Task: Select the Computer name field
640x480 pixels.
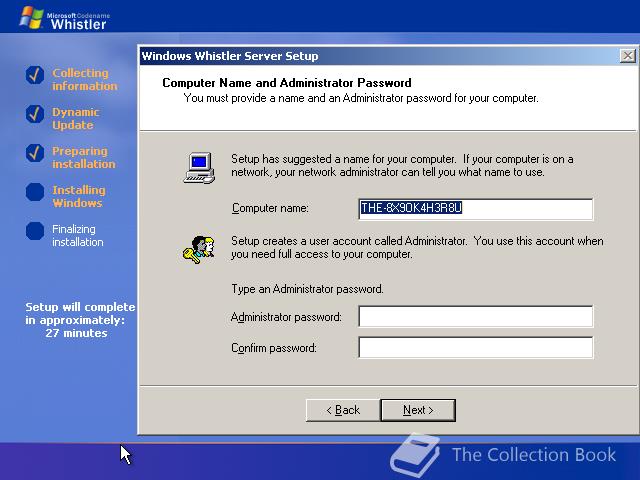Action: click(476, 209)
